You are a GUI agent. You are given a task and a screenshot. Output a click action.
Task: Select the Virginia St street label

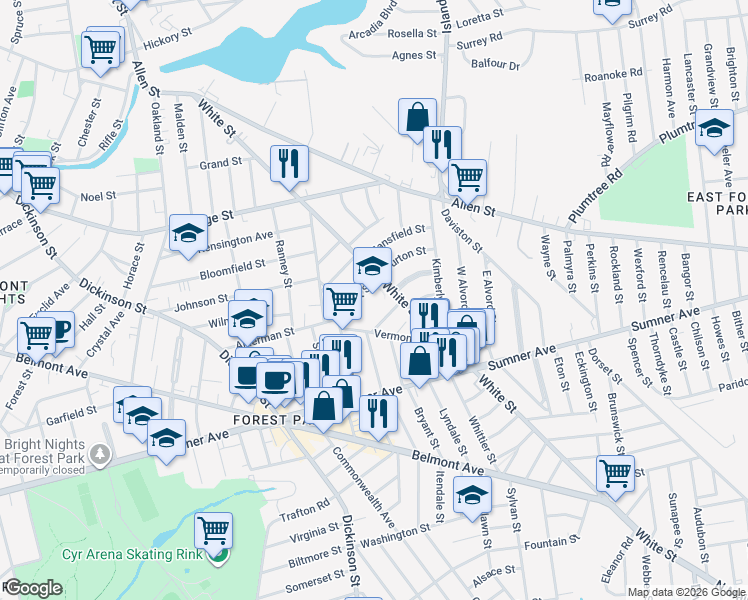click(x=314, y=533)
